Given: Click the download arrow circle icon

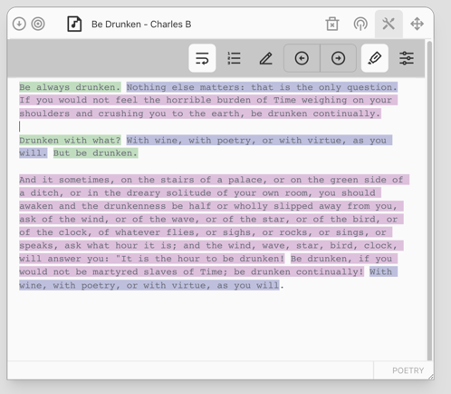Looking at the screenshot, I should (19, 24).
